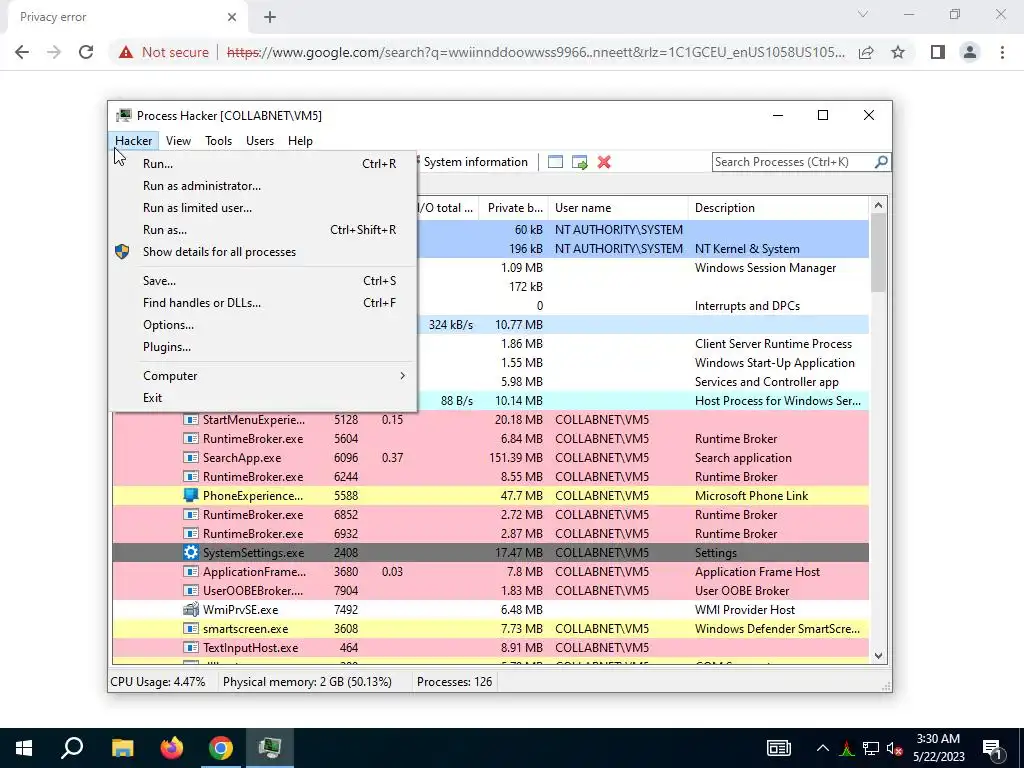Sort by the Description column header
The height and width of the screenshot is (768, 1024).
(778, 208)
